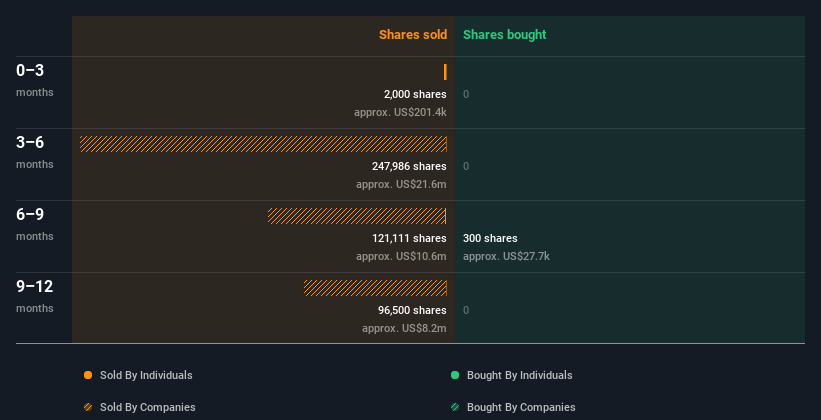Select the 9–12 months hatched sold bar
The height and width of the screenshot is (420, 821).
point(375,288)
